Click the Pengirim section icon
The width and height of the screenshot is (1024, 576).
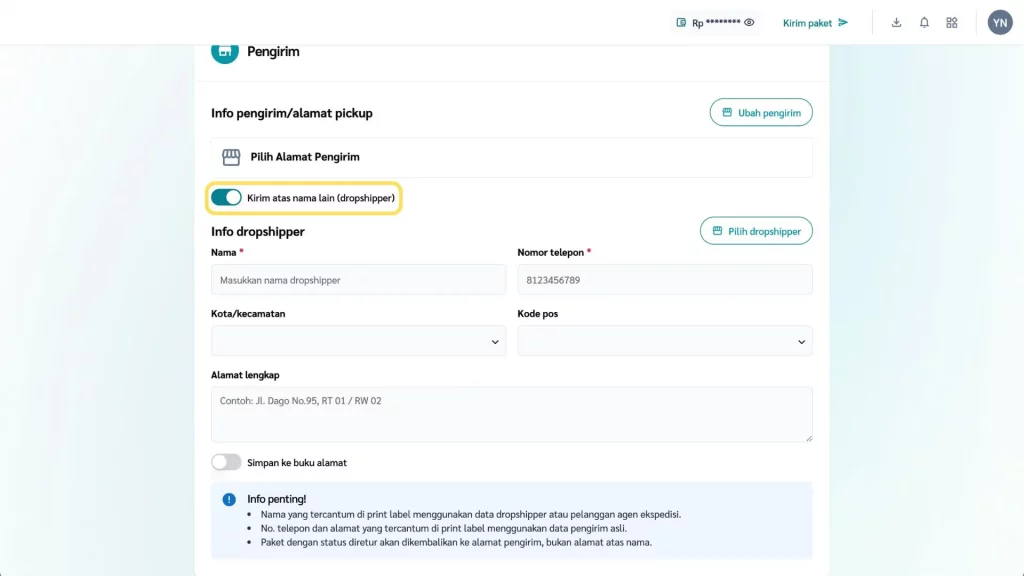pos(225,52)
